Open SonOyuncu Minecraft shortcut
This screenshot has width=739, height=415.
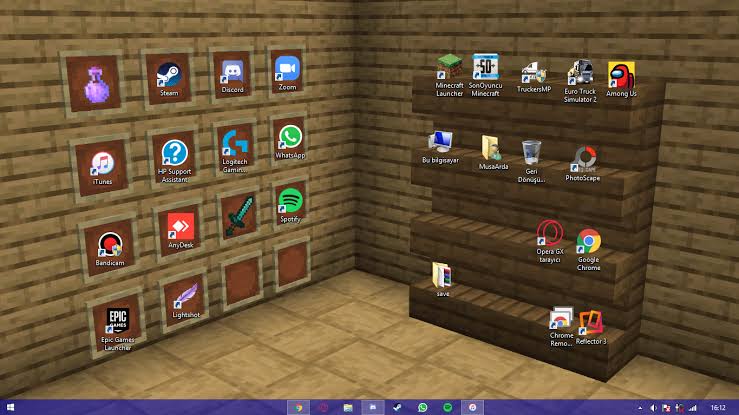pos(485,75)
